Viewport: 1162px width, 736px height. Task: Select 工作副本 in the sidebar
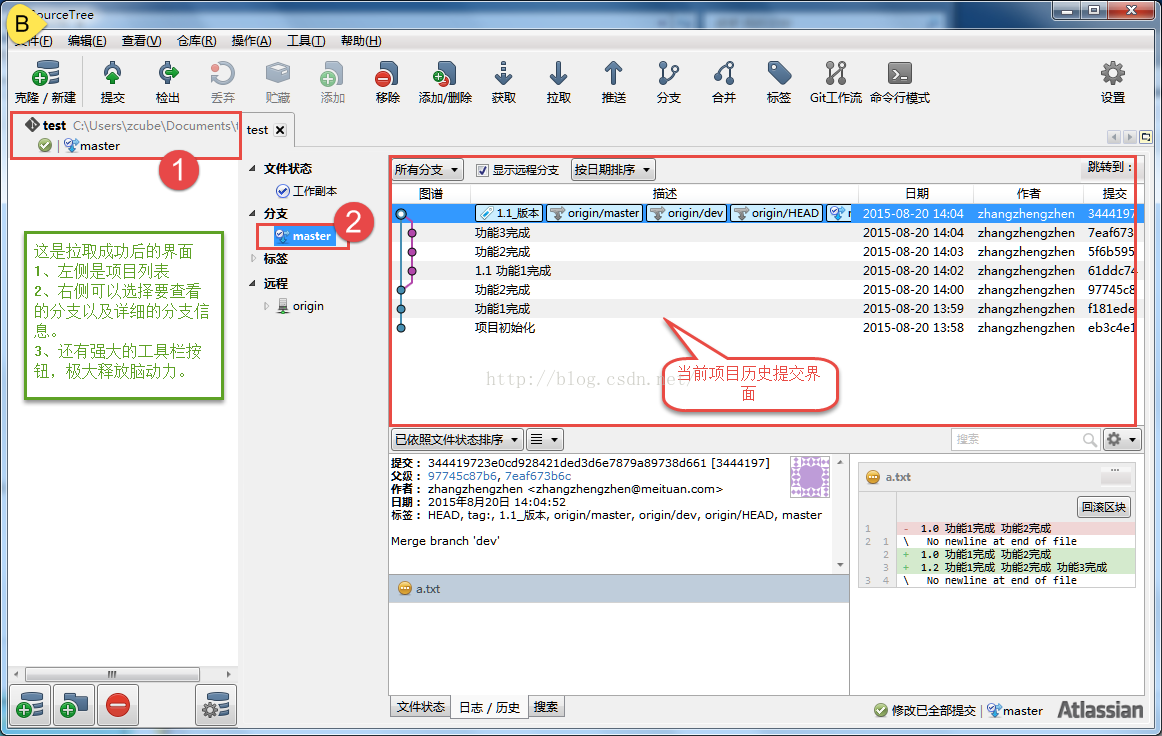(x=306, y=191)
